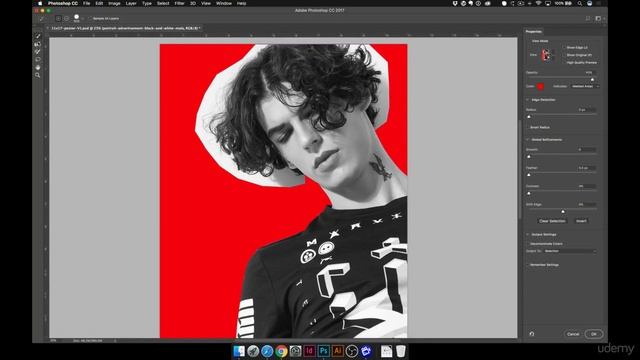Select the Brush tool in left toolbar
640x360 pixels.
pyautogui.click(x=38, y=52)
